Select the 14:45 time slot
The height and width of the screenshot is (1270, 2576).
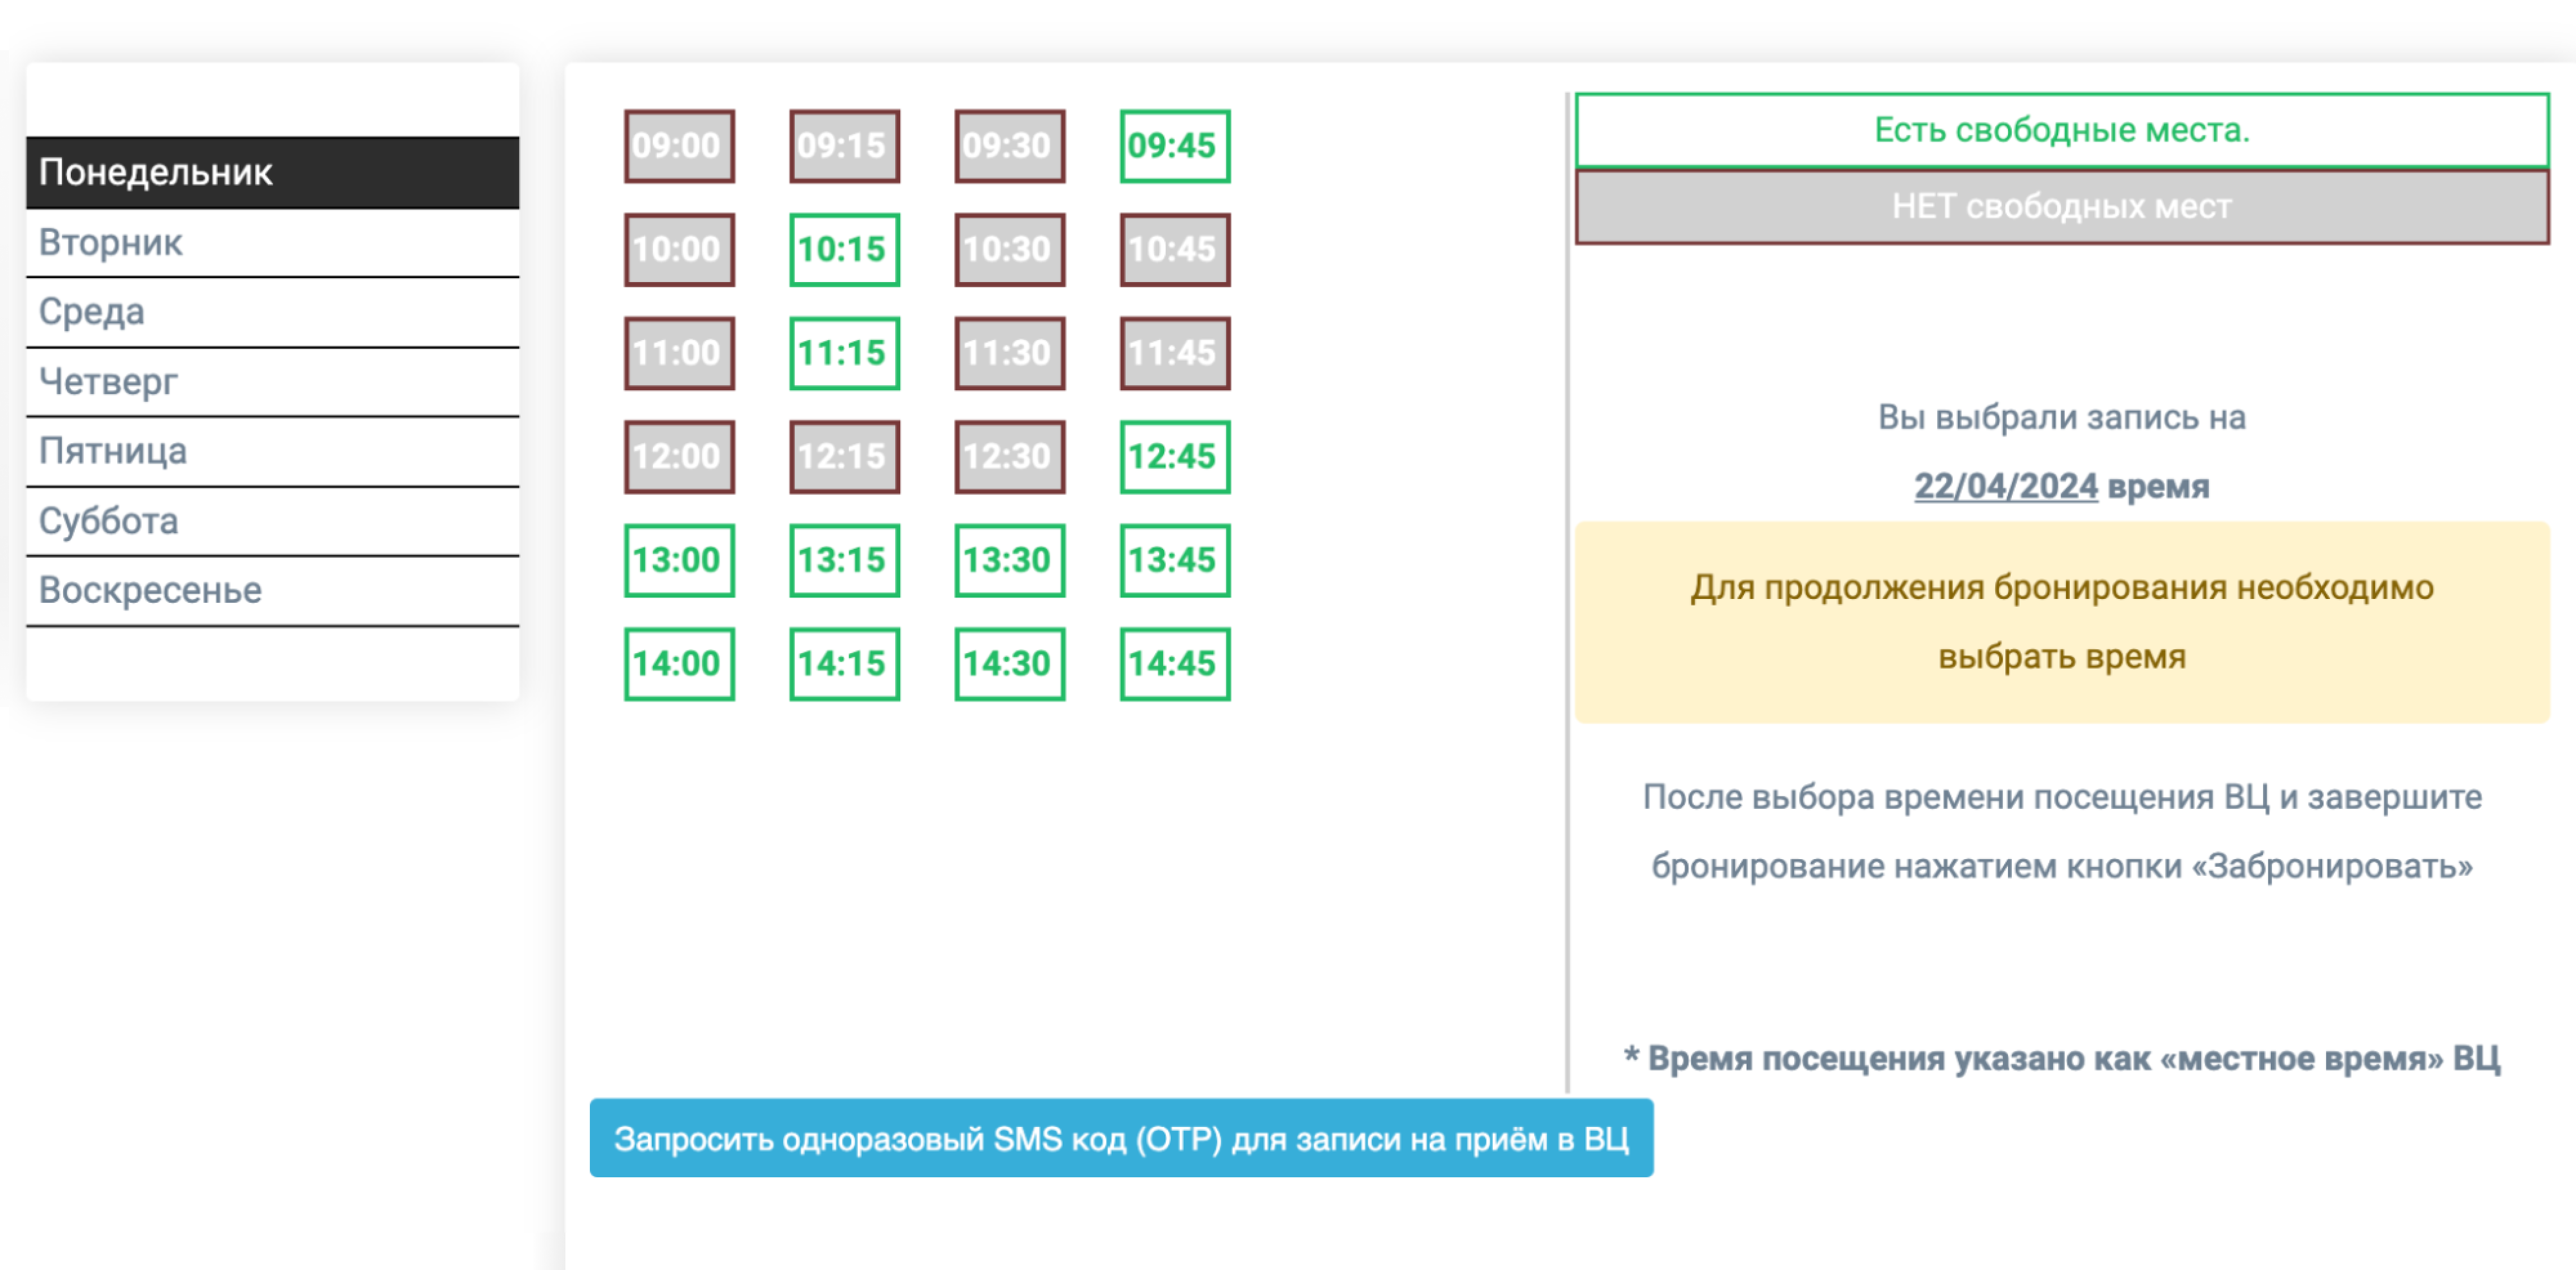(1175, 664)
